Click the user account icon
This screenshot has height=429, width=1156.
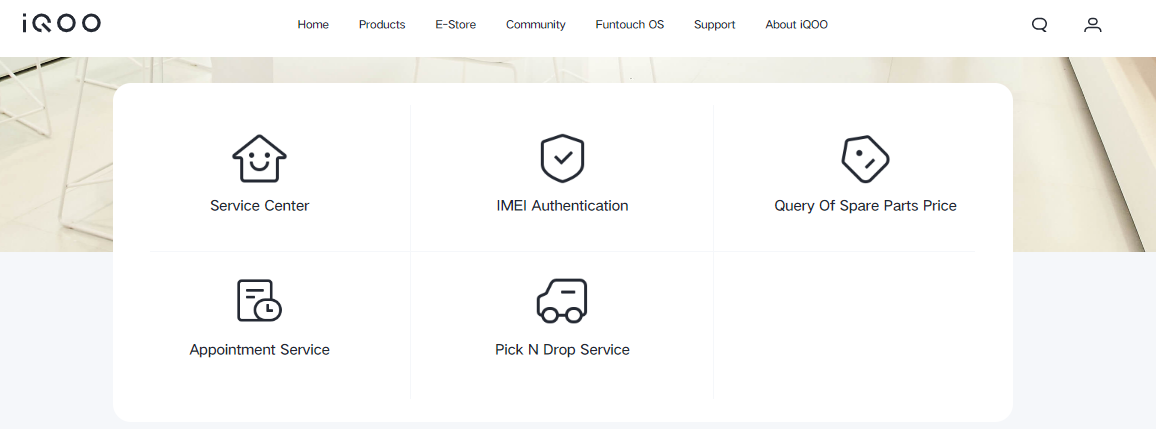click(1093, 25)
